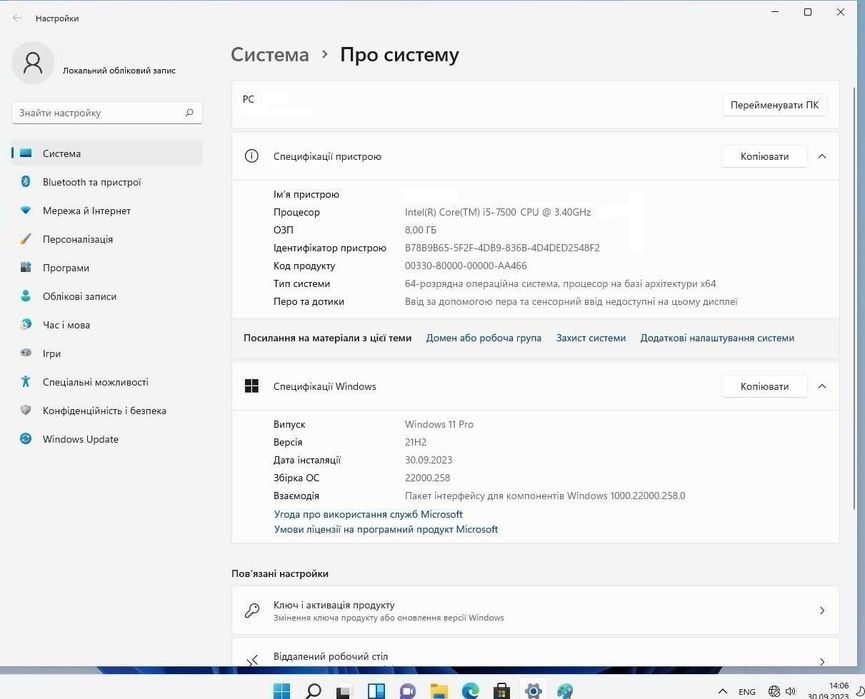Click the gaming controller icon
865x699 pixels.
point(25,353)
